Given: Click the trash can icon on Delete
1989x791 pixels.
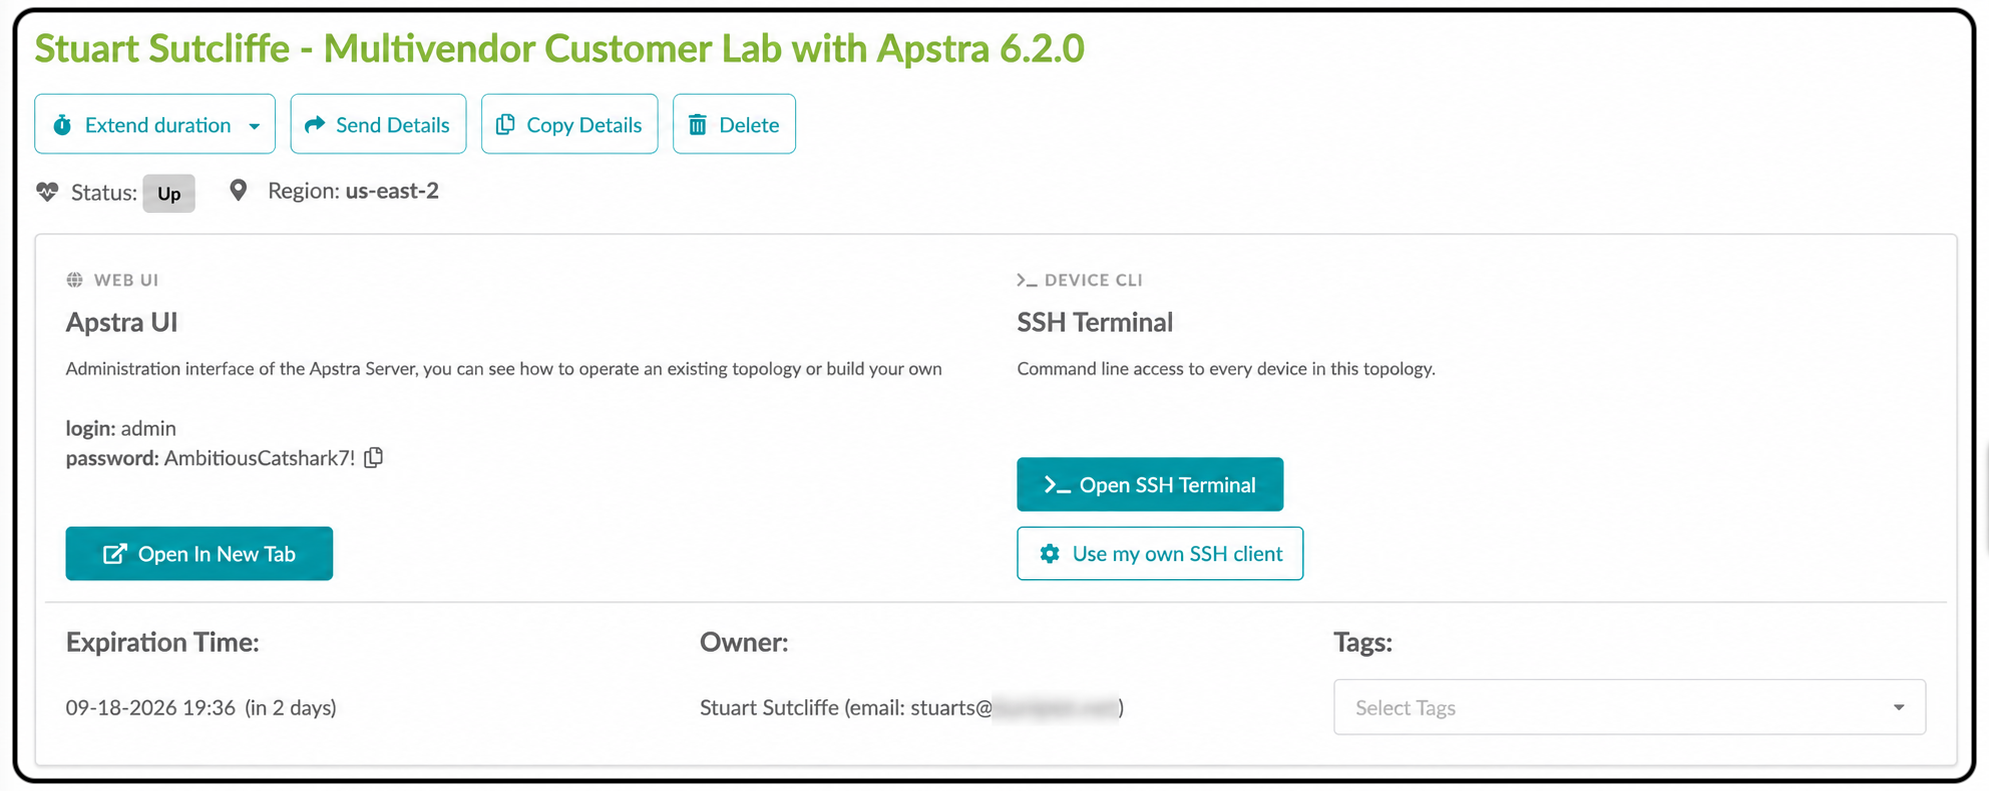Looking at the screenshot, I should tap(697, 124).
